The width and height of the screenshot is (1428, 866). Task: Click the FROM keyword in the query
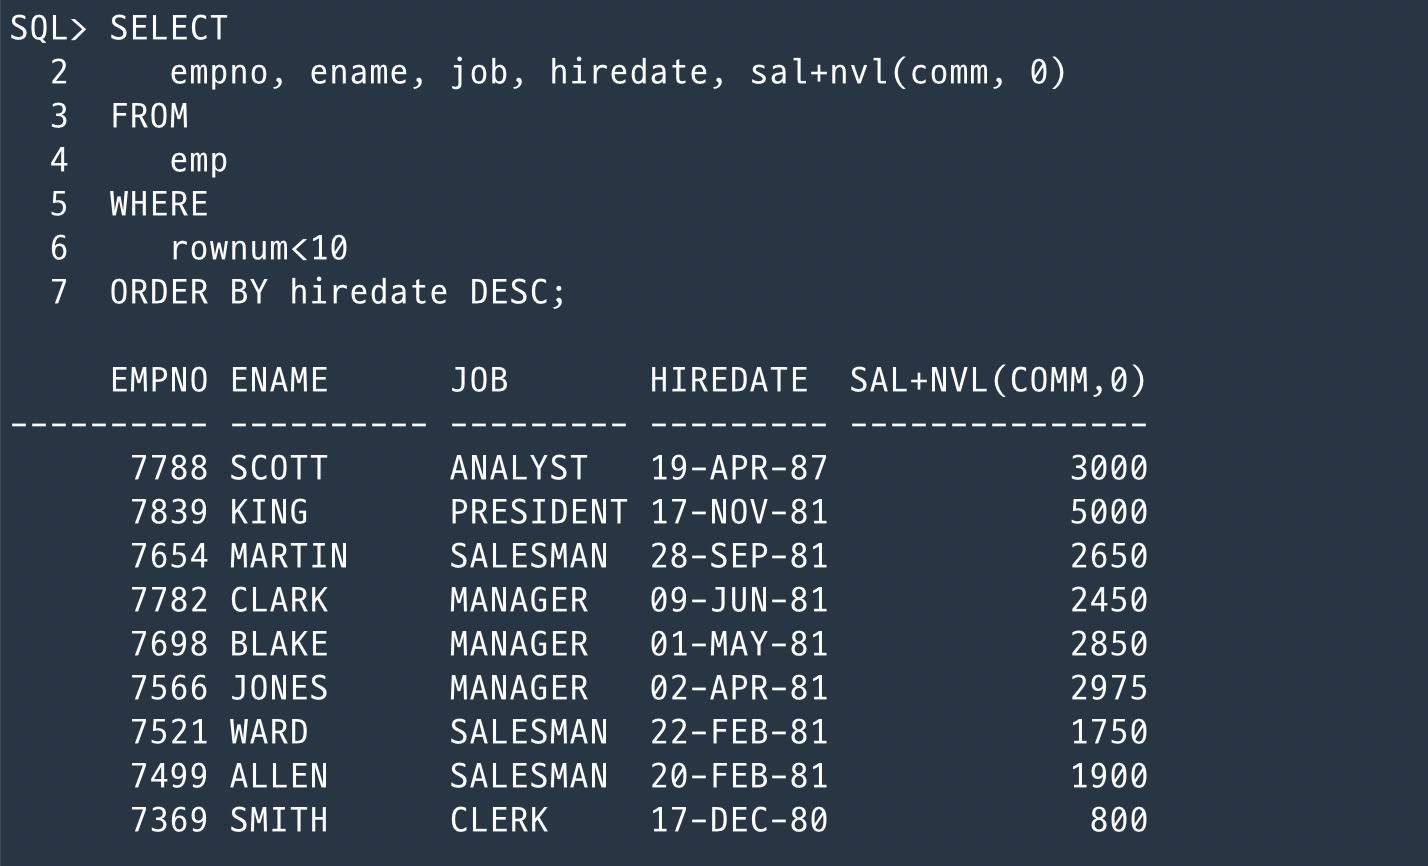point(149,116)
